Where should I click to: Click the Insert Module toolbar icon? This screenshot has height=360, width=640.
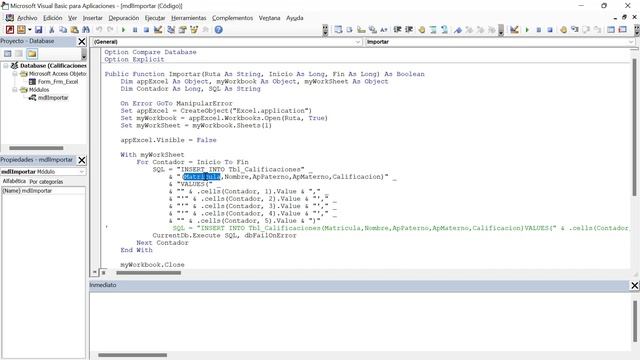pos(21,30)
